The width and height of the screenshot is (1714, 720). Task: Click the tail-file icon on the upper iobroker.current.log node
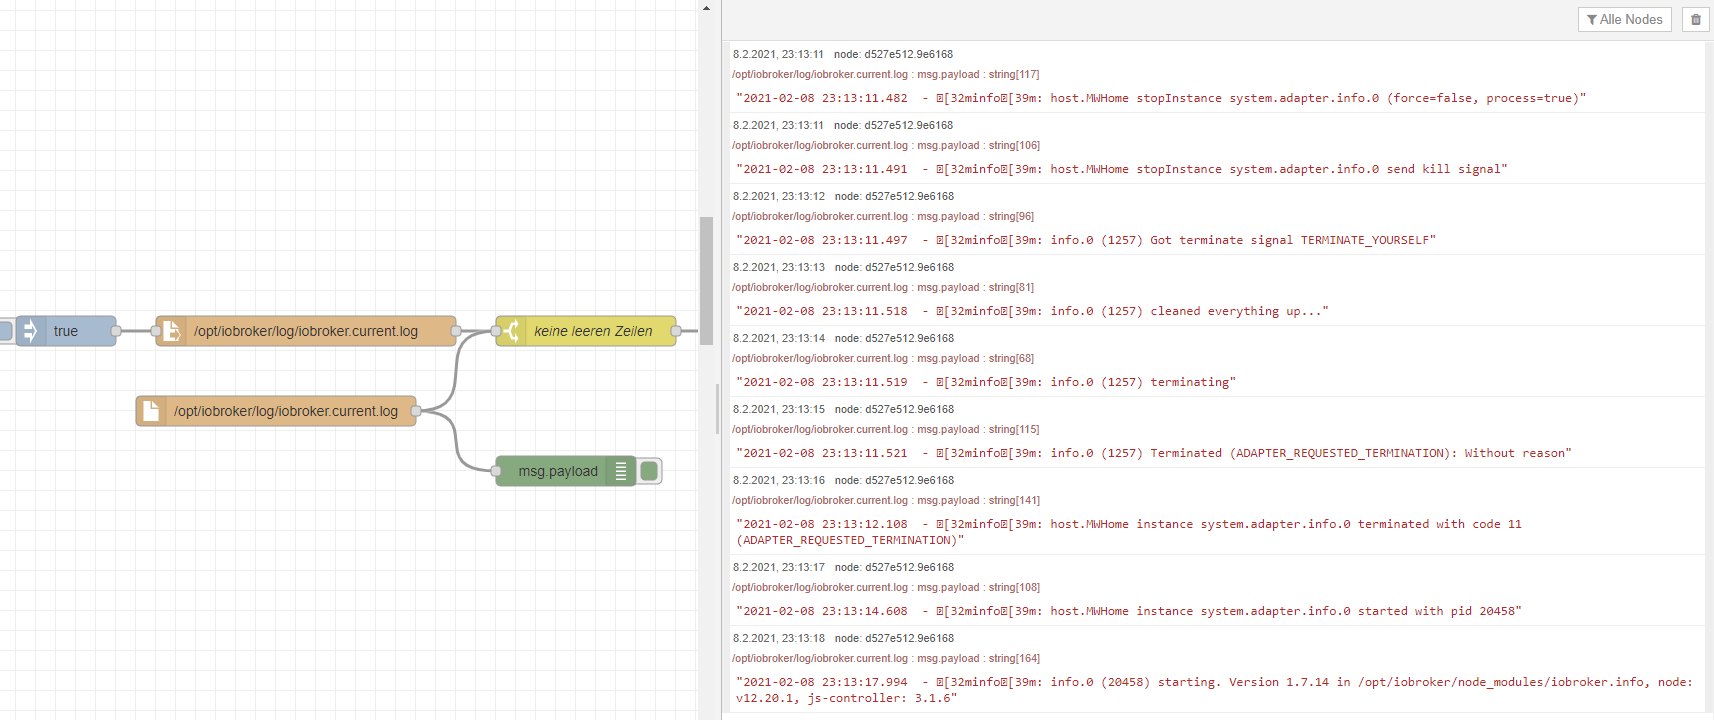(x=171, y=331)
